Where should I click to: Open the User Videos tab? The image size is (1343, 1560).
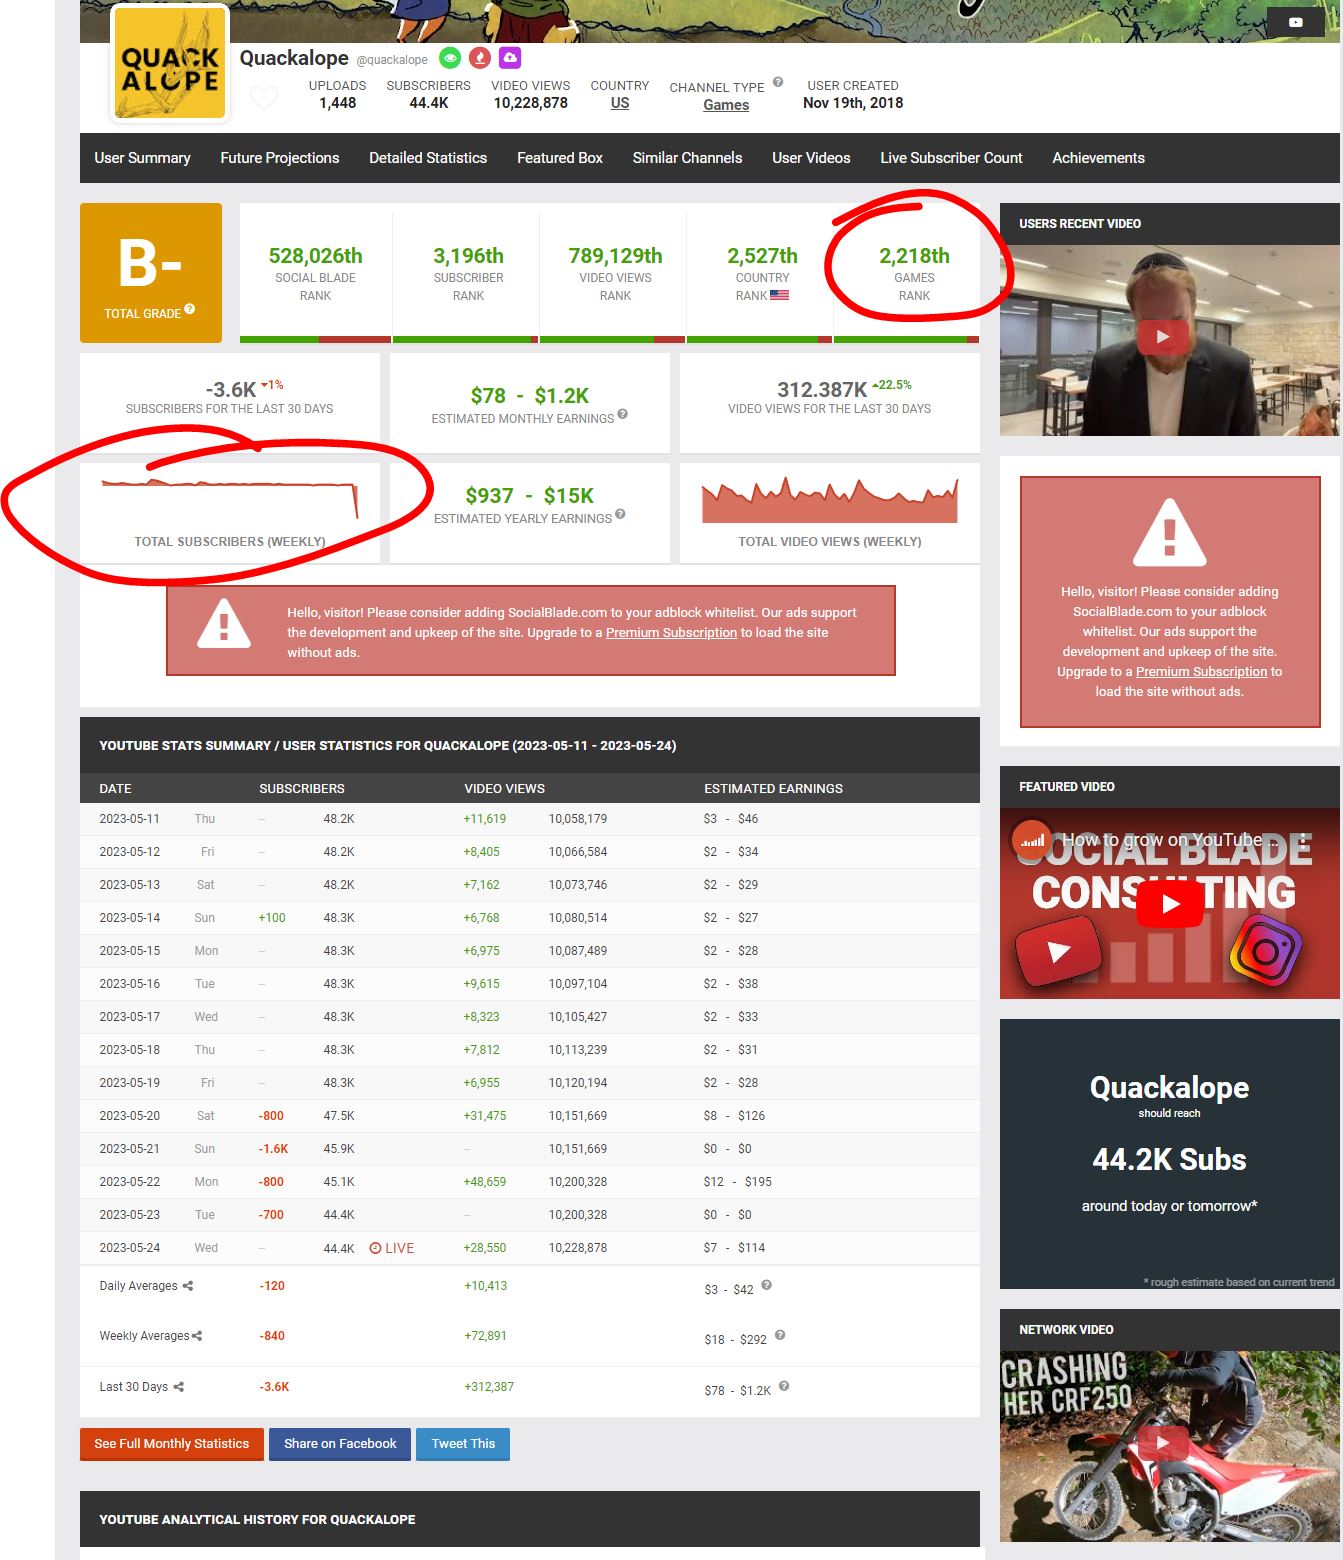(x=811, y=158)
